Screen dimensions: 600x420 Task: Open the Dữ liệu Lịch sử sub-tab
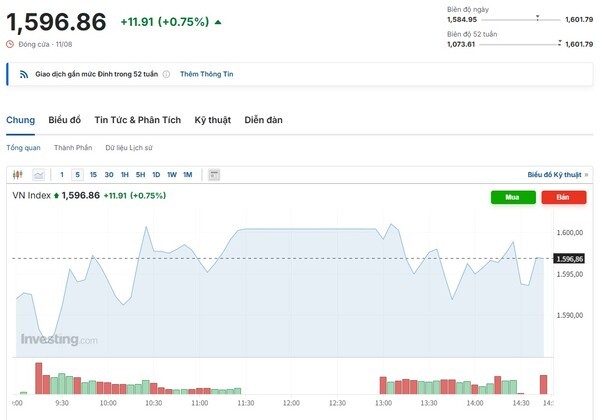128,148
